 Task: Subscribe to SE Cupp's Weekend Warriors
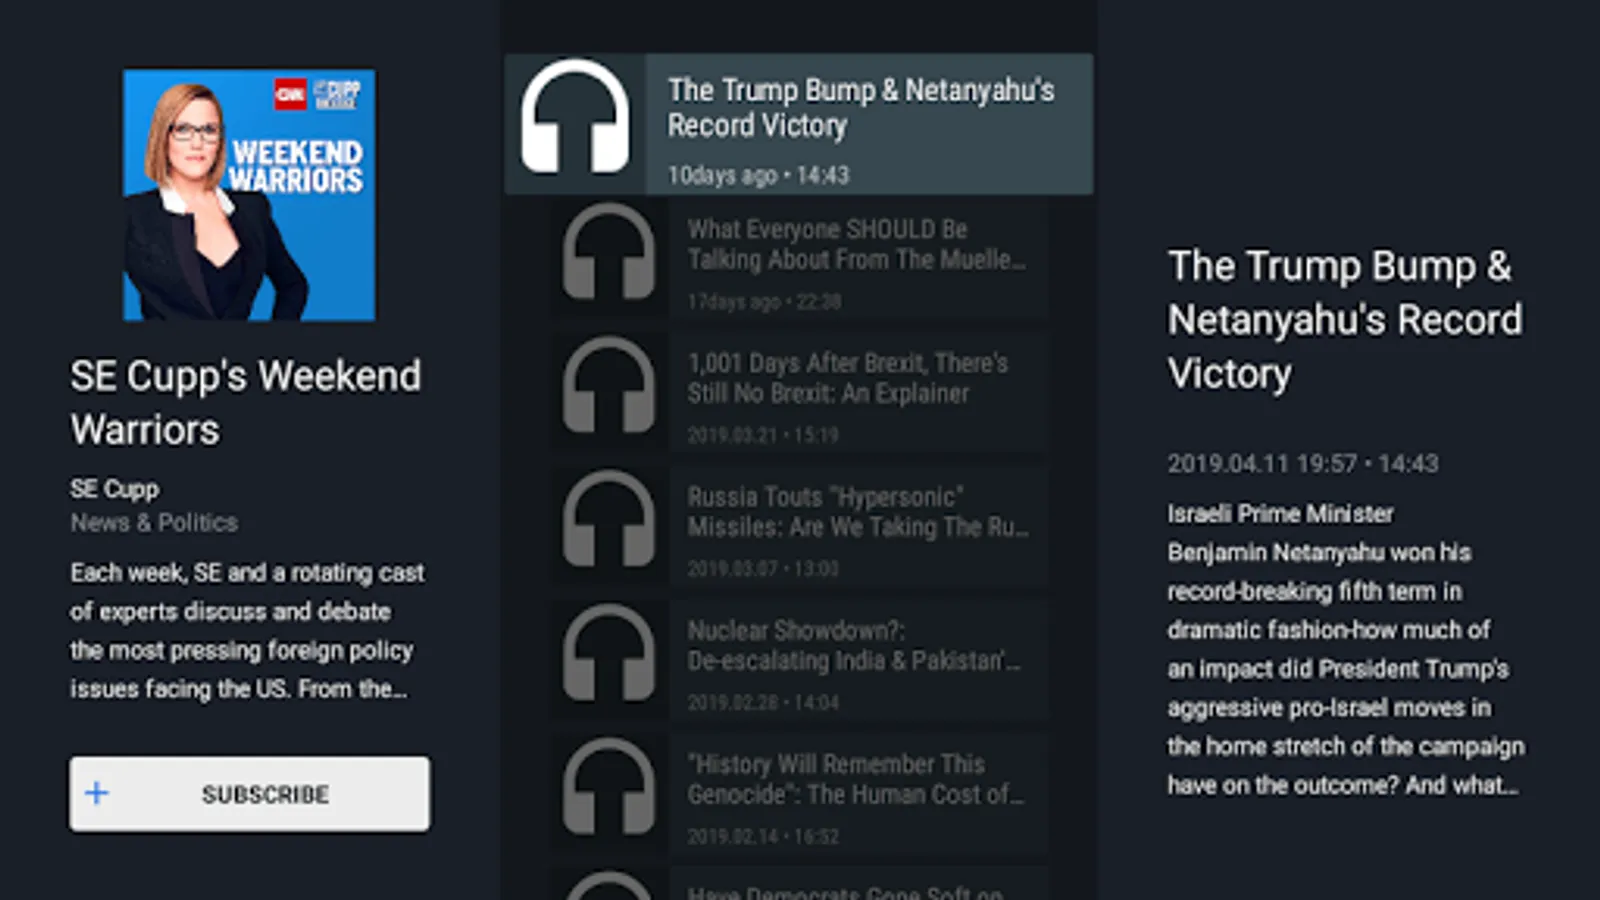pyautogui.click(x=250, y=793)
